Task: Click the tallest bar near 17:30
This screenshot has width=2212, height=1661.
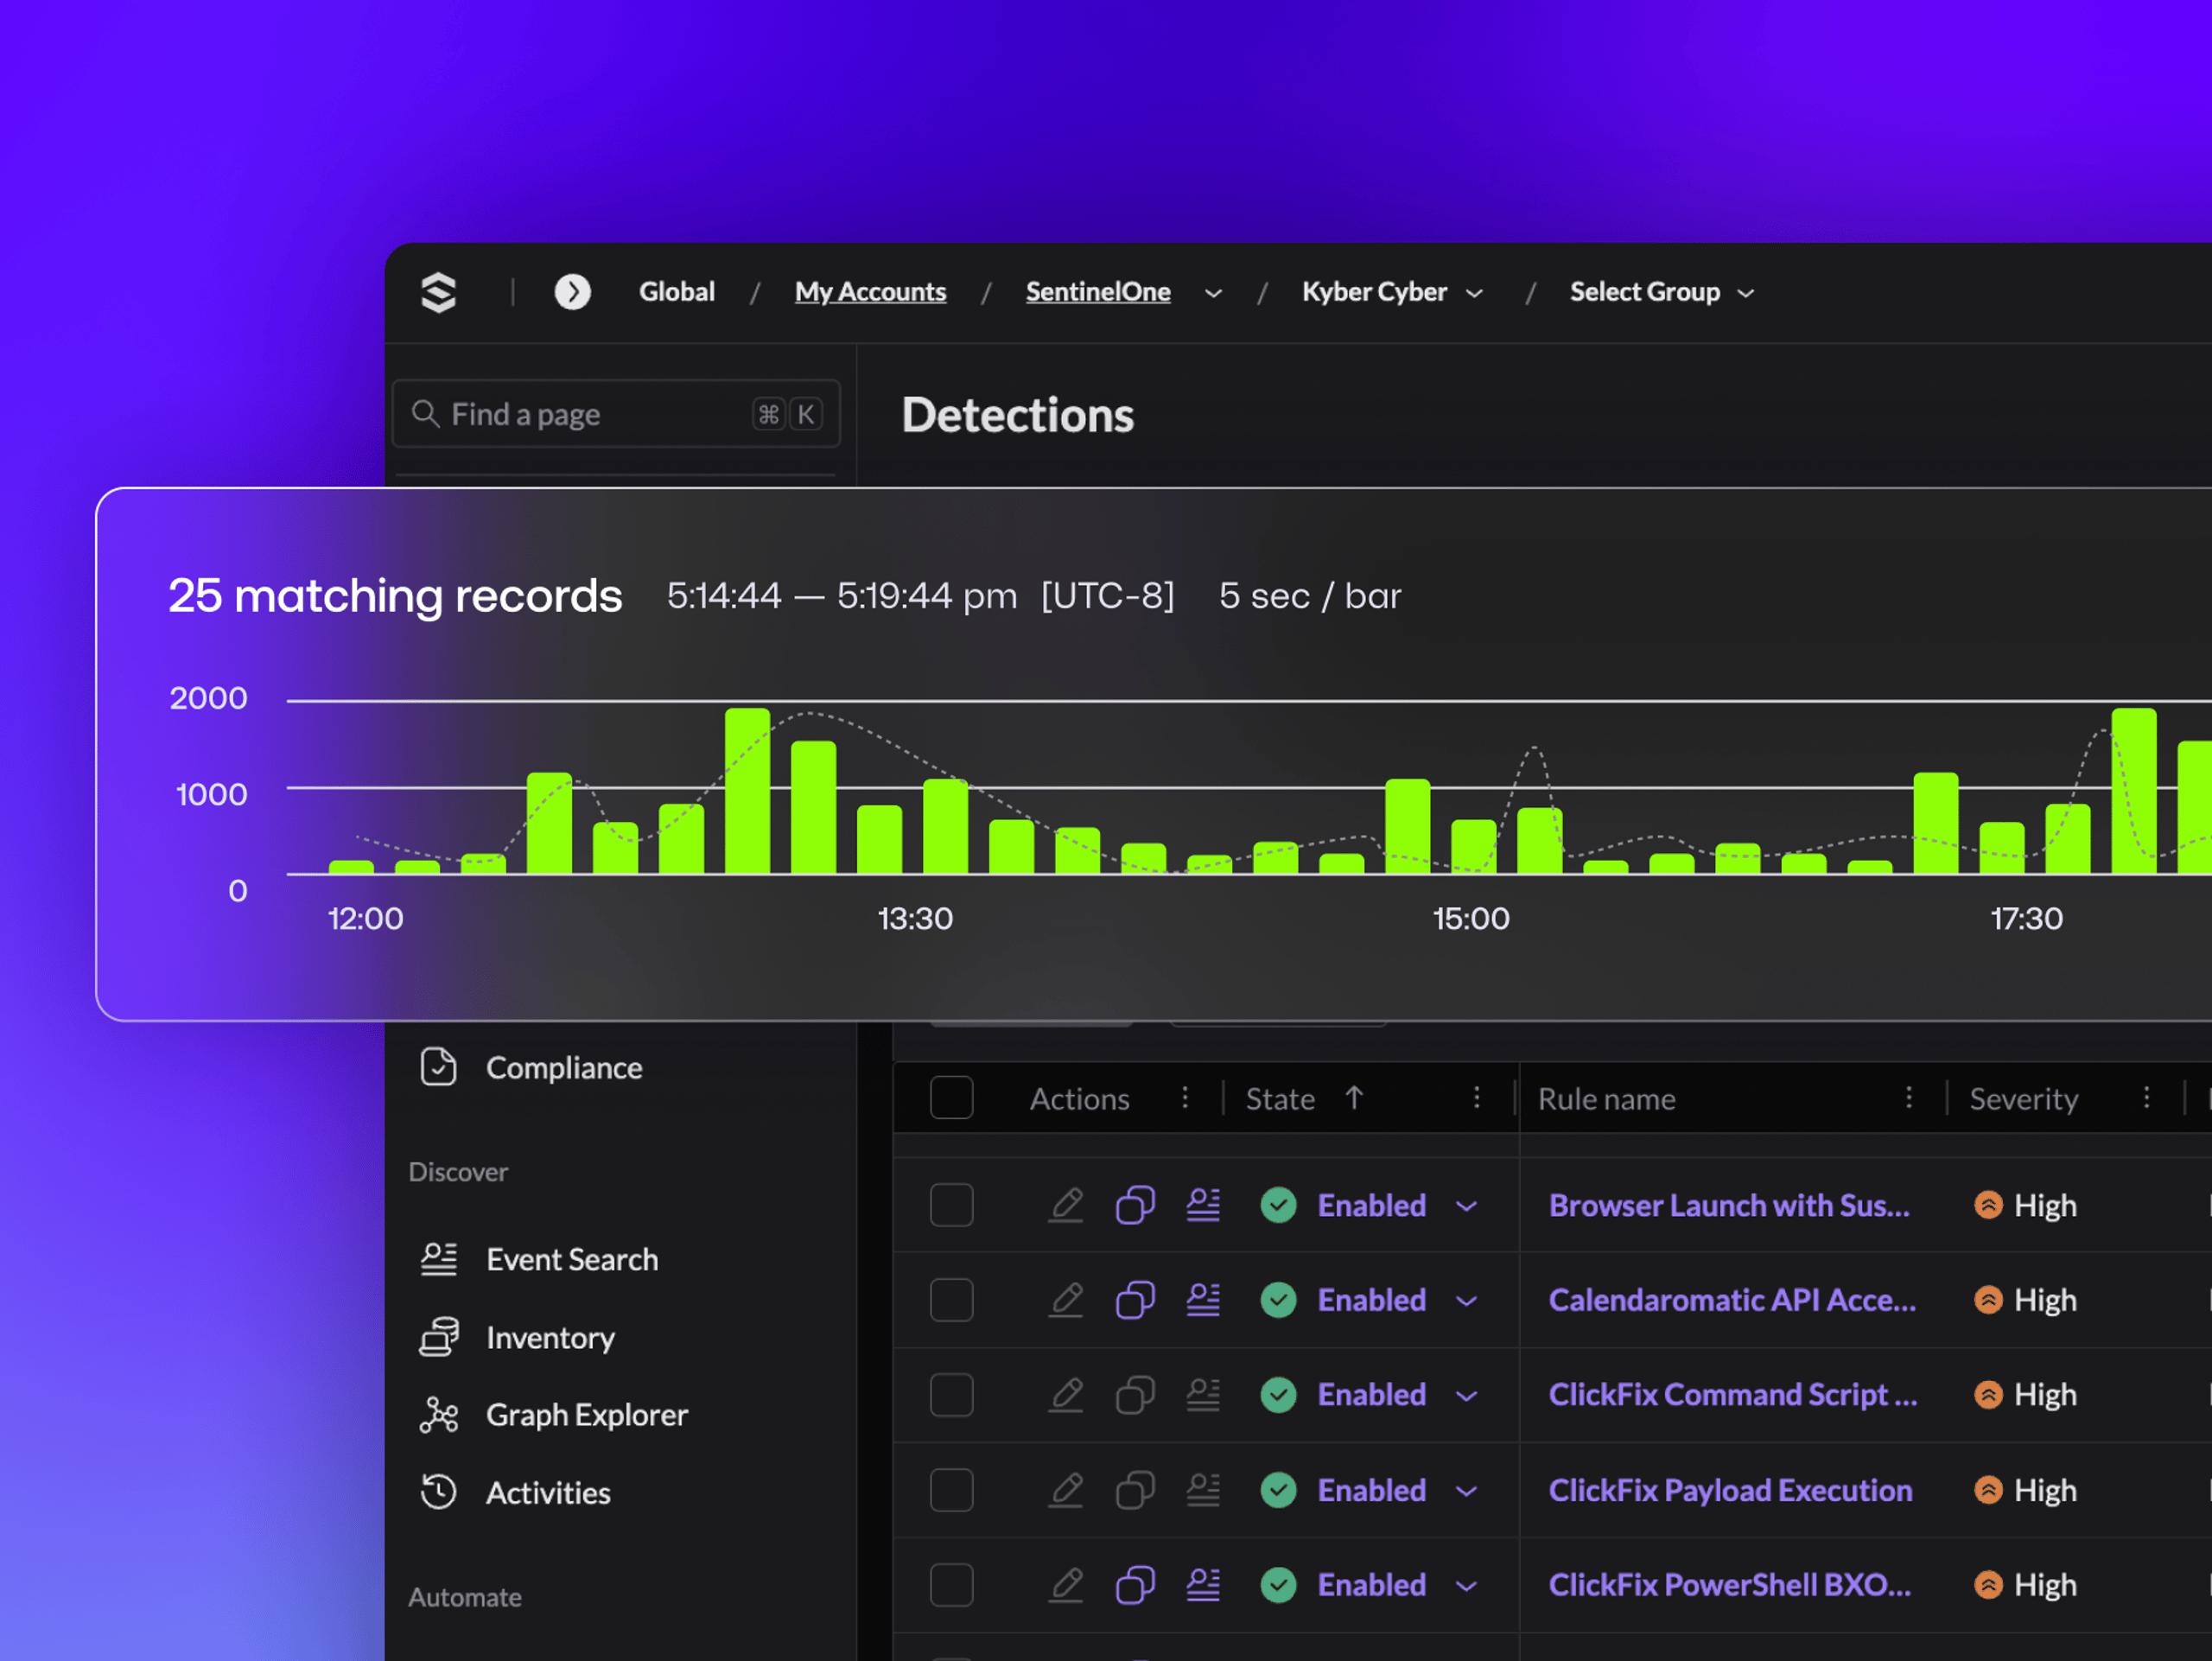Action: pos(2133,791)
